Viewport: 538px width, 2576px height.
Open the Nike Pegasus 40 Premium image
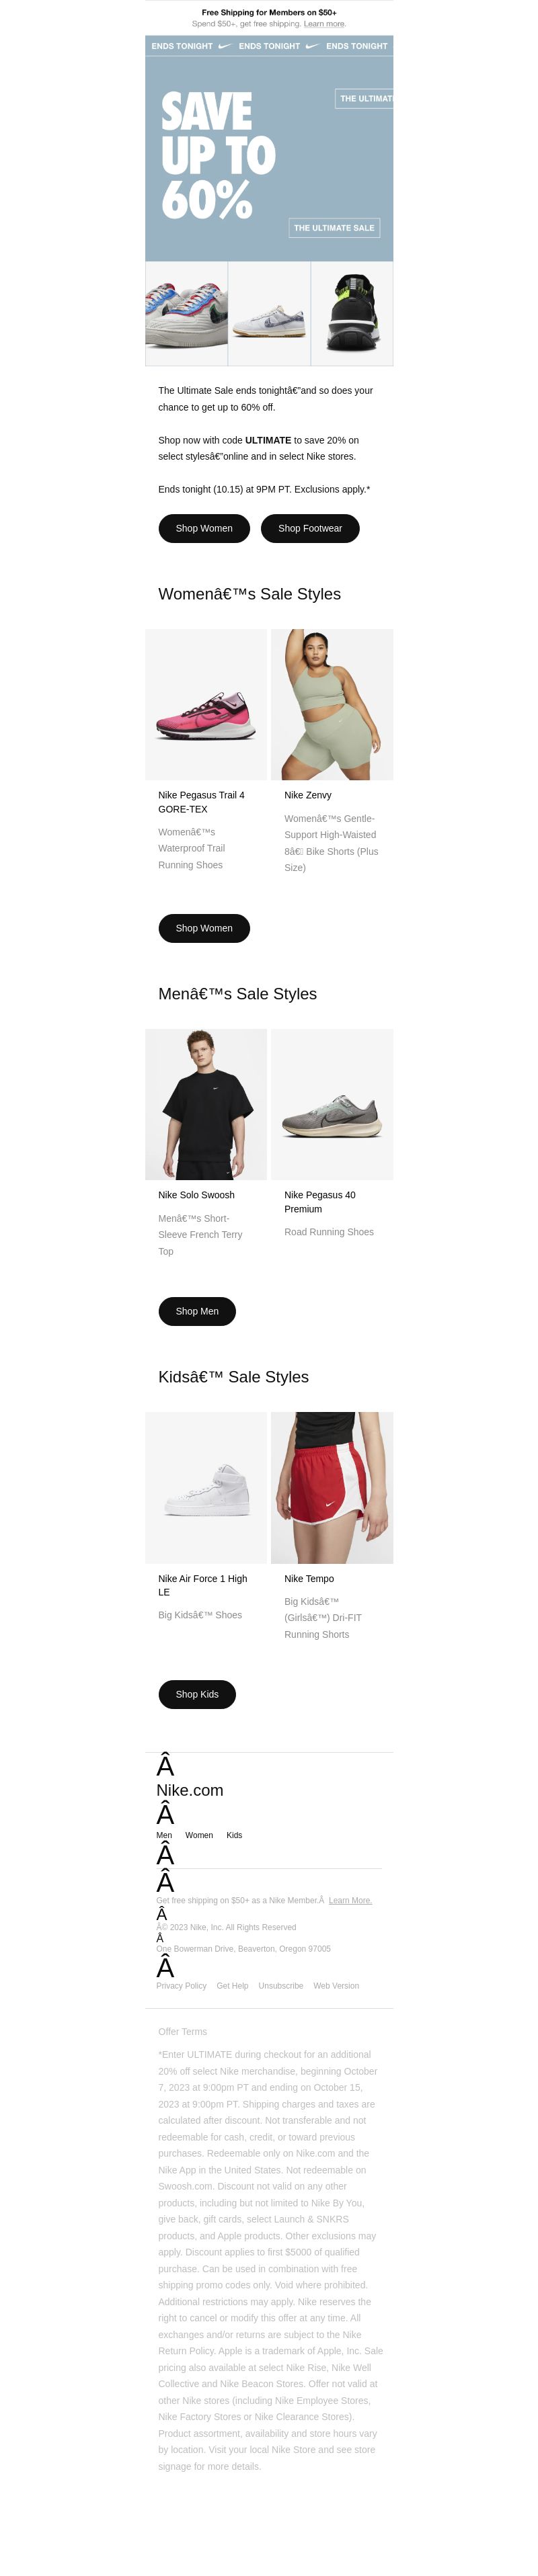click(332, 1104)
